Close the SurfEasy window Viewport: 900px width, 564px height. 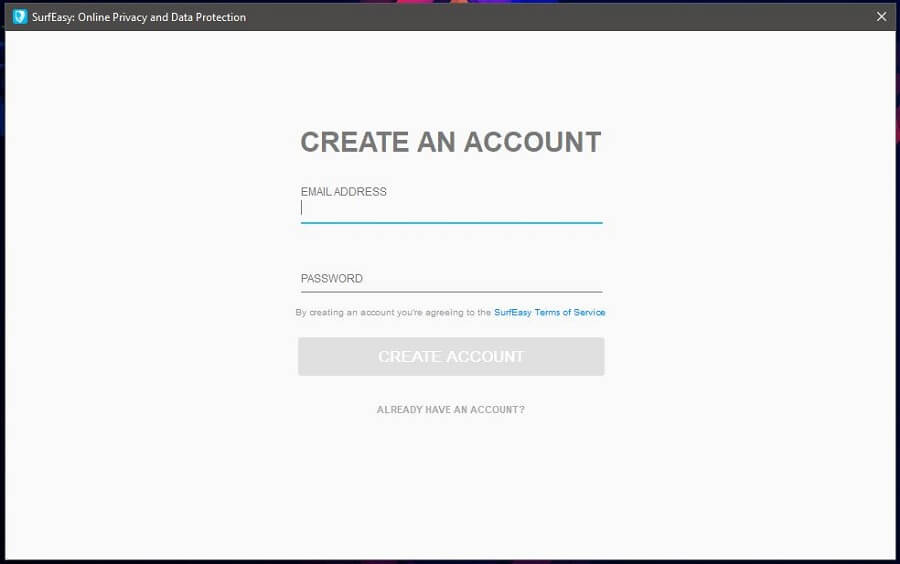[882, 17]
